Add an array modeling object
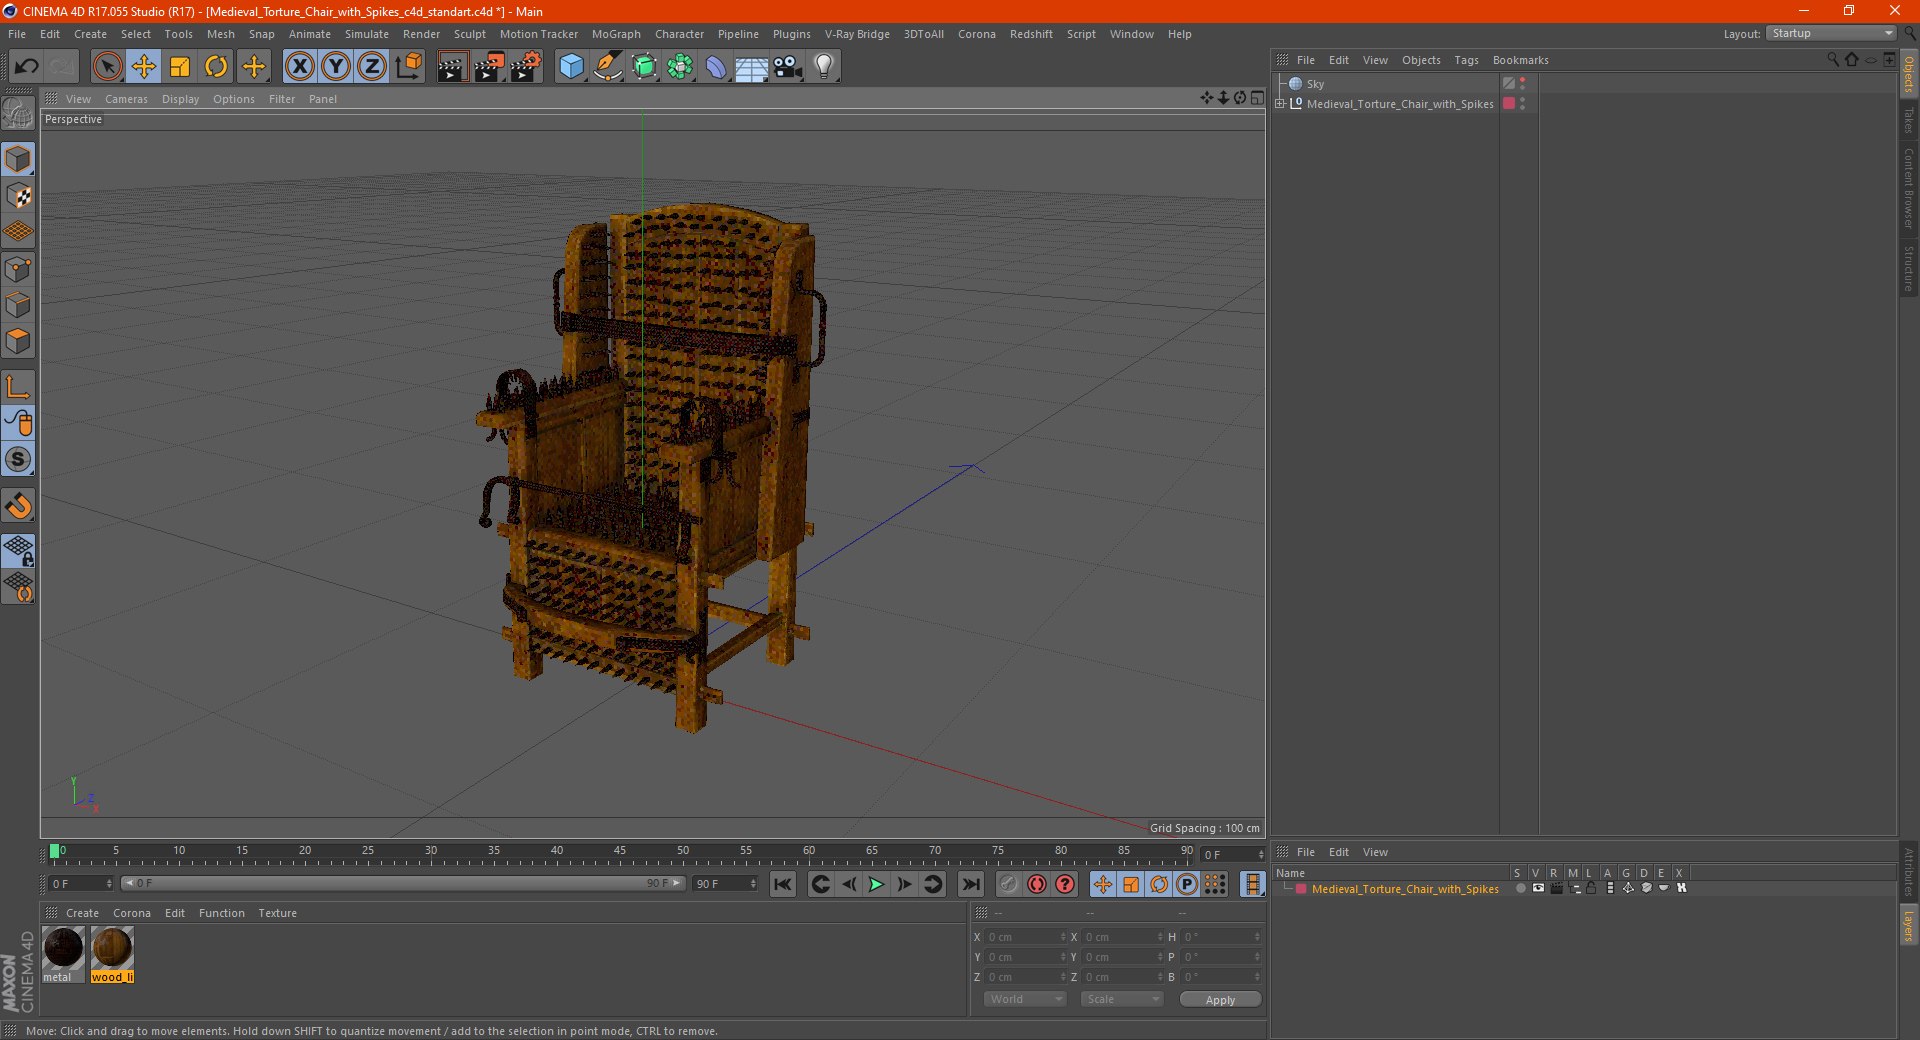The image size is (1920, 1040). tap(680, 67)
